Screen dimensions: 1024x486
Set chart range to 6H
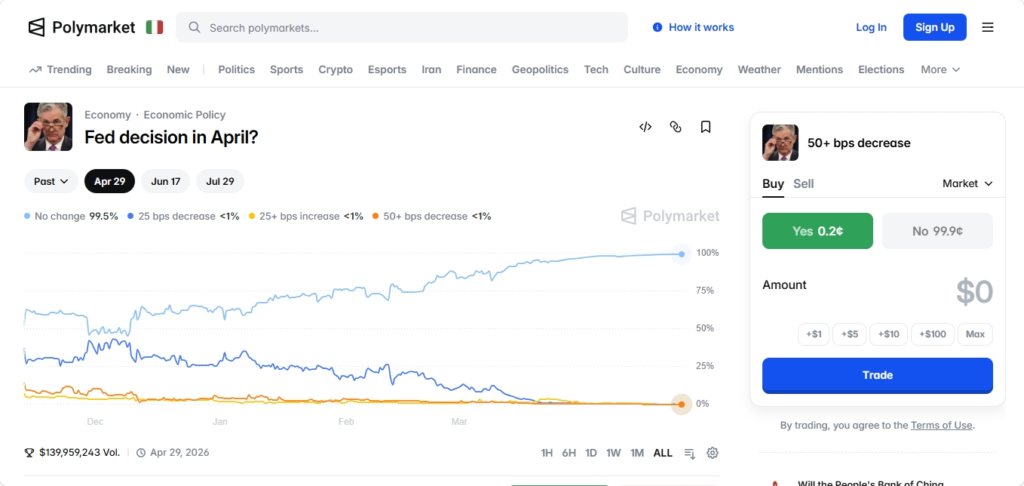(569, 453)
